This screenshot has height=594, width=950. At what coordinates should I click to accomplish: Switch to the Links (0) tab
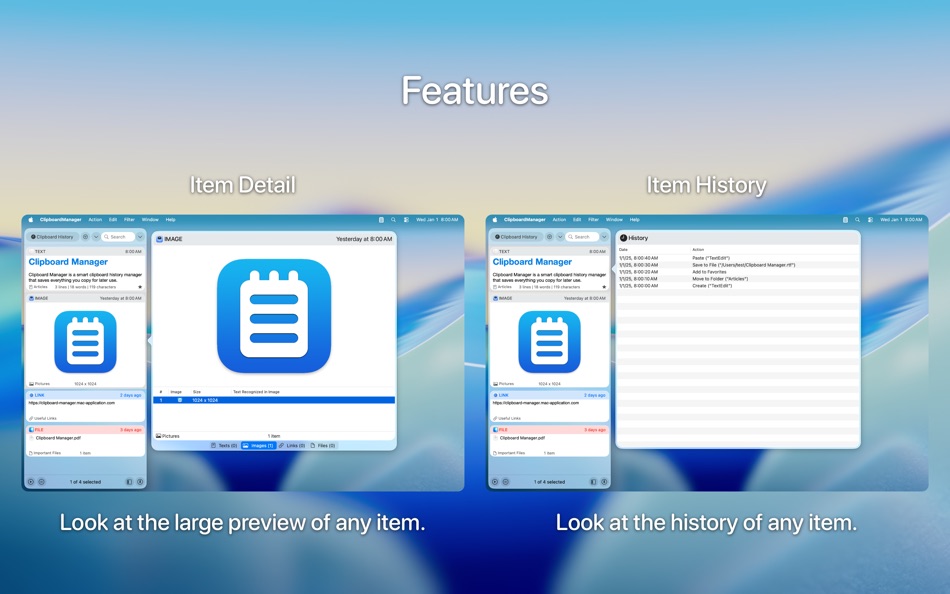tap(295, 445)
